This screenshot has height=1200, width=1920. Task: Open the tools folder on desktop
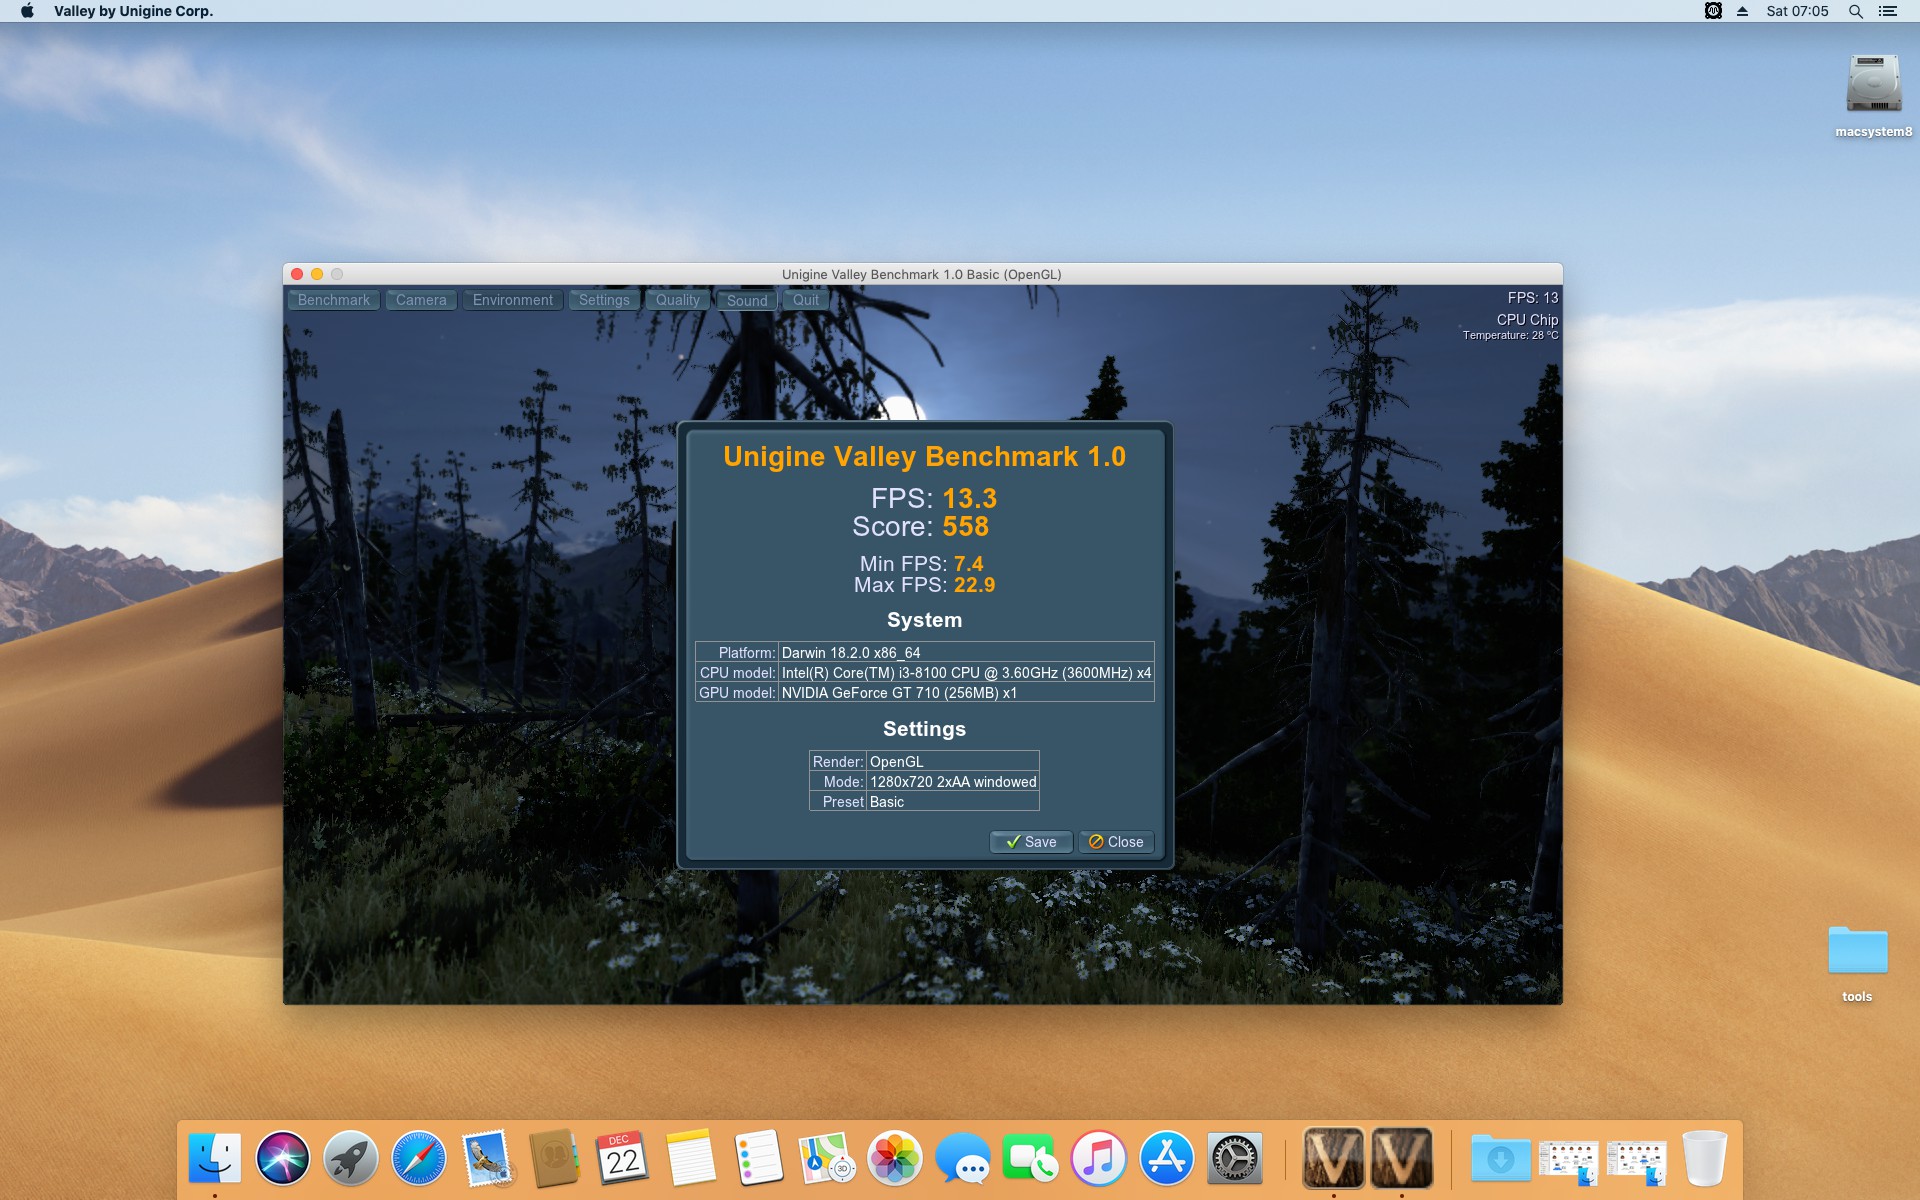click(1857, 951)
